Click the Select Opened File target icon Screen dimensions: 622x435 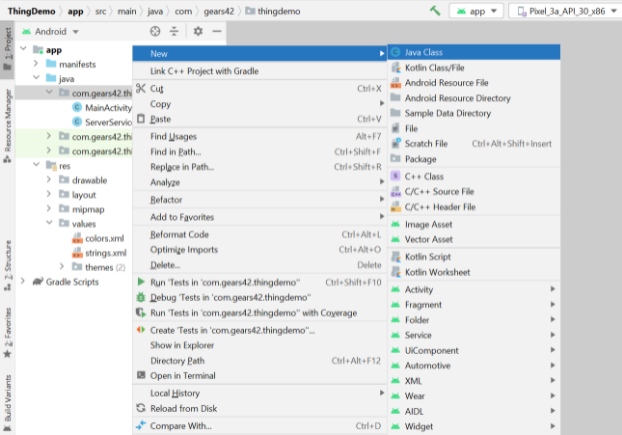tap(155, 31)
